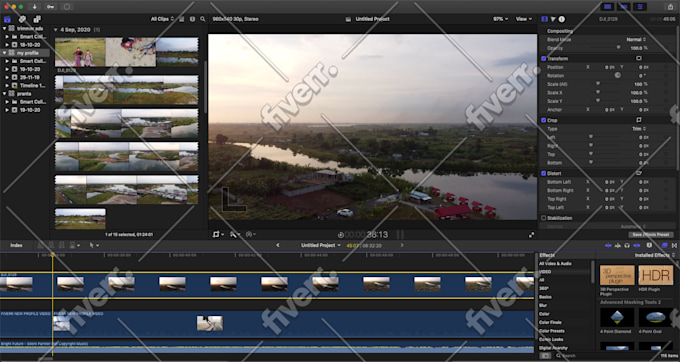This screenshot has width=680, height=362.
Task: Click the headphones solo icon in timeline
Action: pos(627,245)
